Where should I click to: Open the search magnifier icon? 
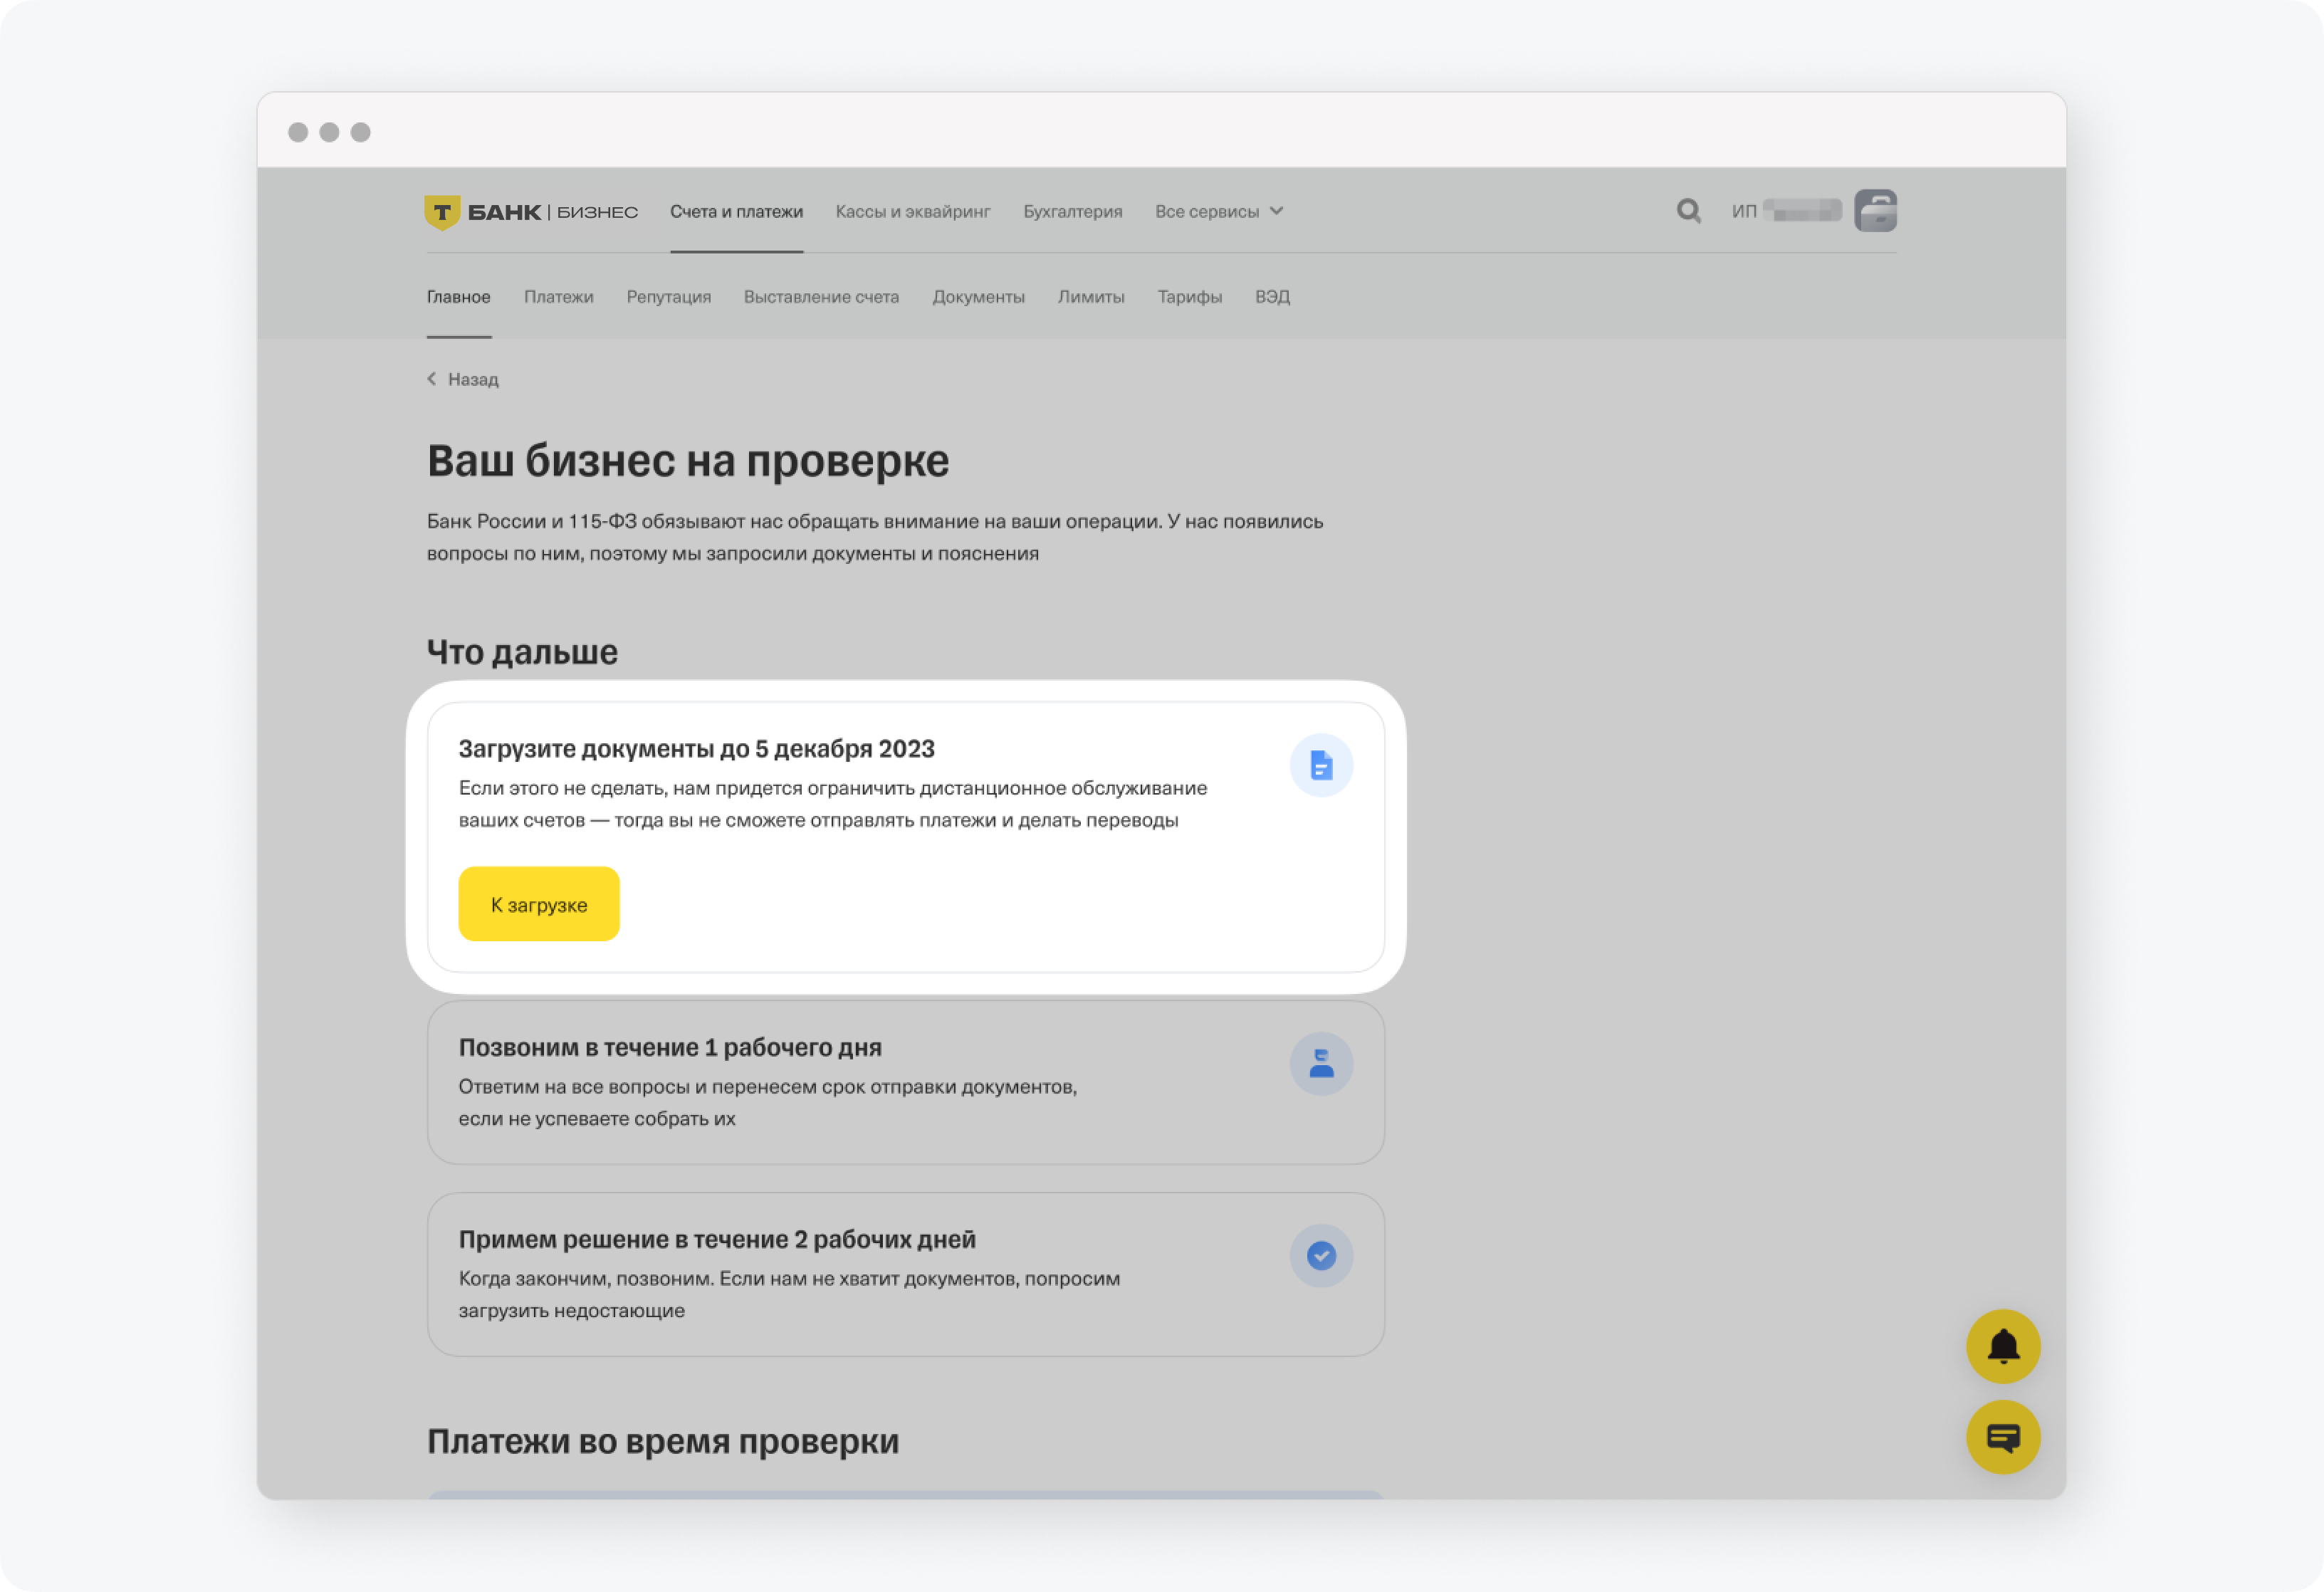pyautogui.click(x=1688, y=211)
